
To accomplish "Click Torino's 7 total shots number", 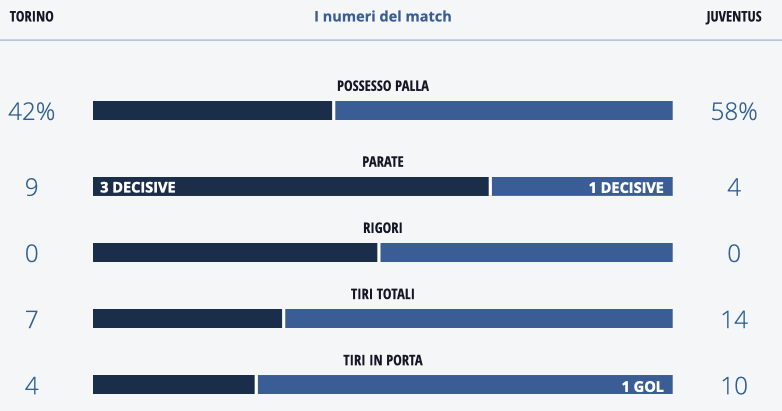I will tap(31, 319).
